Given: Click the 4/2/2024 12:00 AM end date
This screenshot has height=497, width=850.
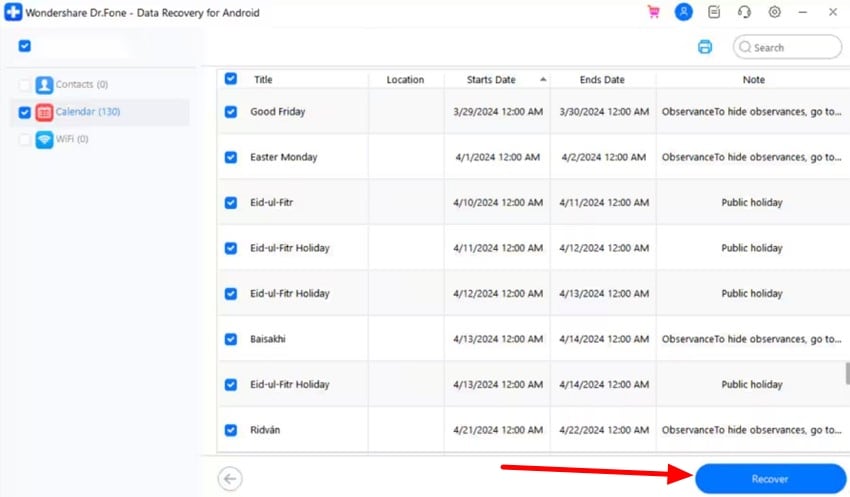Looking at the screenshot, I should coord(604,157).
